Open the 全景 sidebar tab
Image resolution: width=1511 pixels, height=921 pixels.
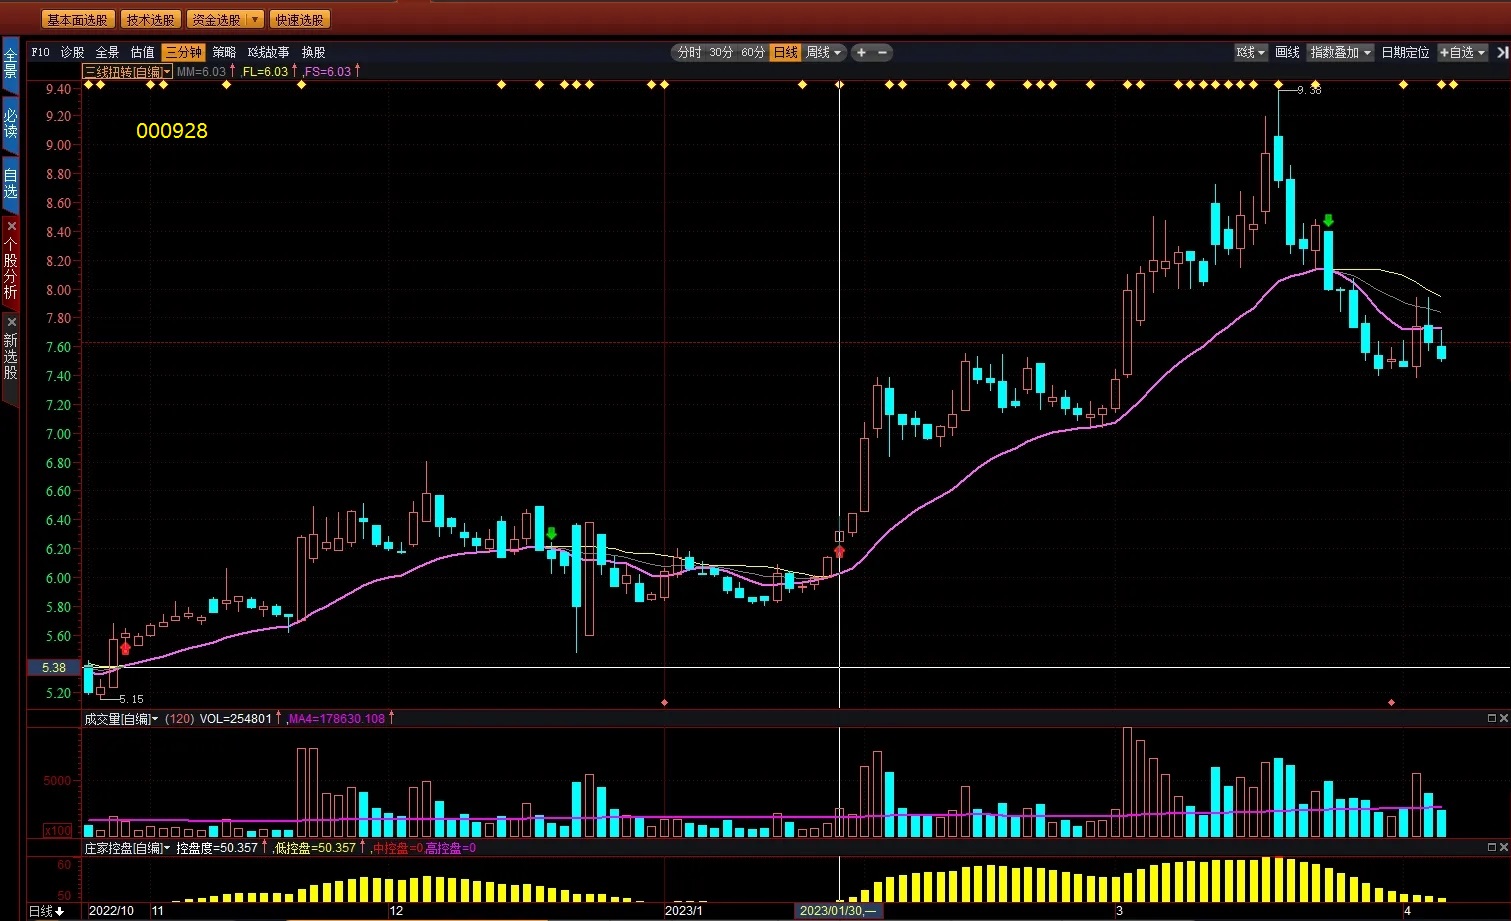click(10, 64)
